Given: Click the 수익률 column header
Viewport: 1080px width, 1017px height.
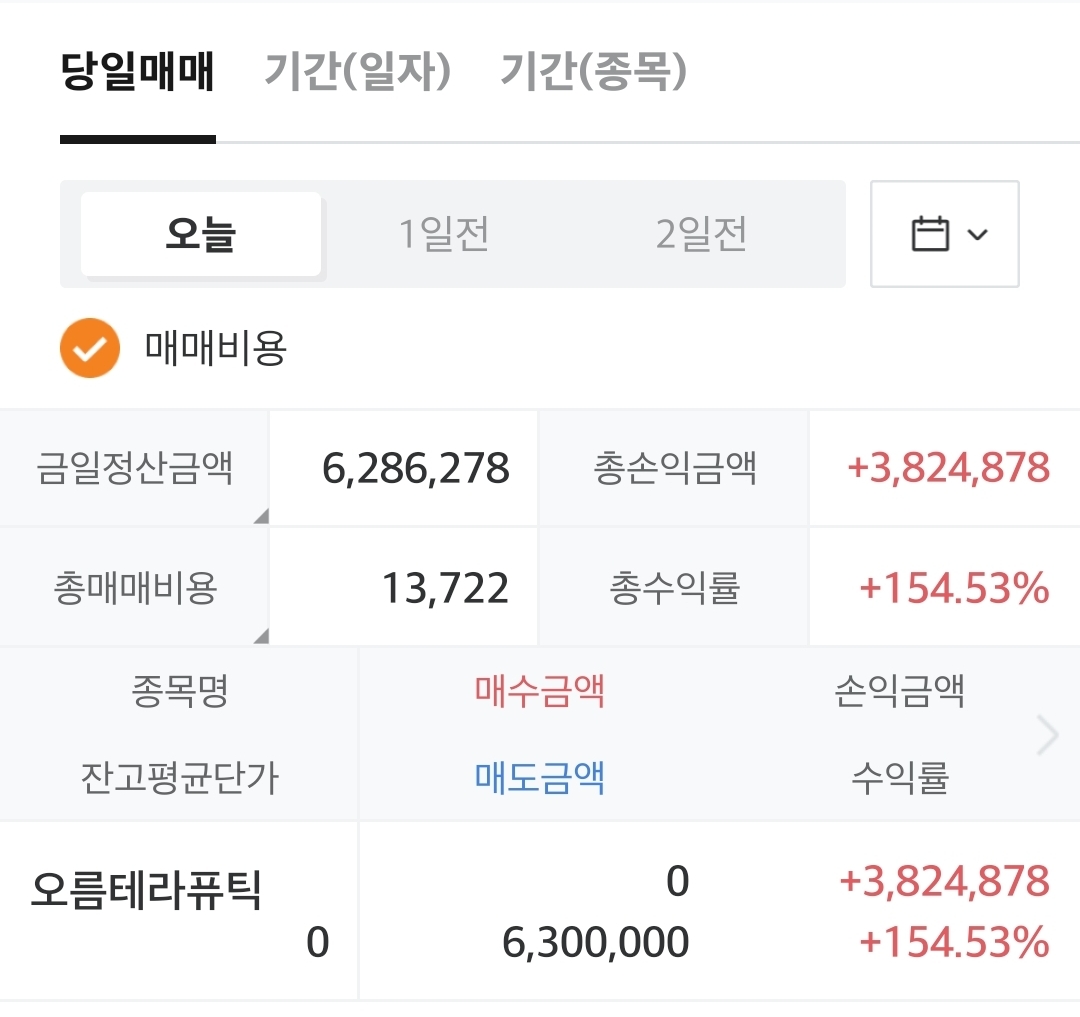Looking at the screenshot, I should tap(899, 777).
